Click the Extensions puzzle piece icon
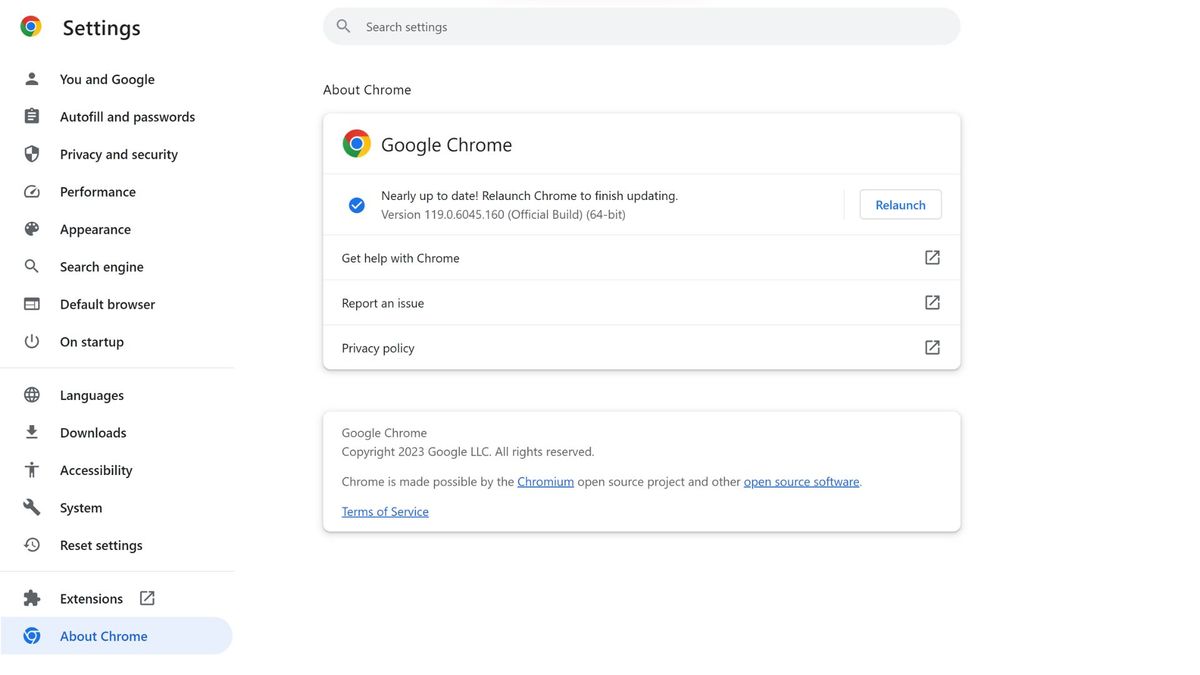This screenshot has height=675, width=1200. point(31,597)
